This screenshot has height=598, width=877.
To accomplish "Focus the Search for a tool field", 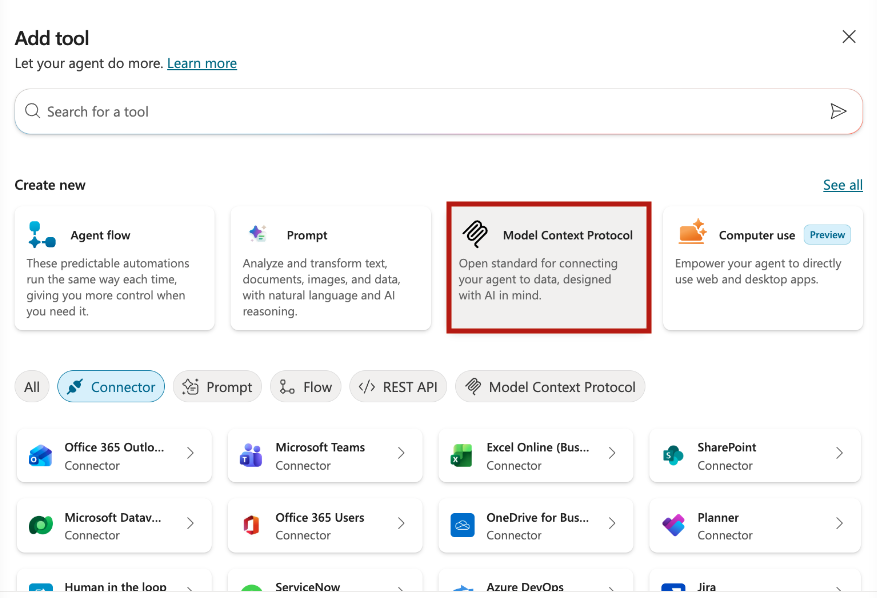I will 438,111.
